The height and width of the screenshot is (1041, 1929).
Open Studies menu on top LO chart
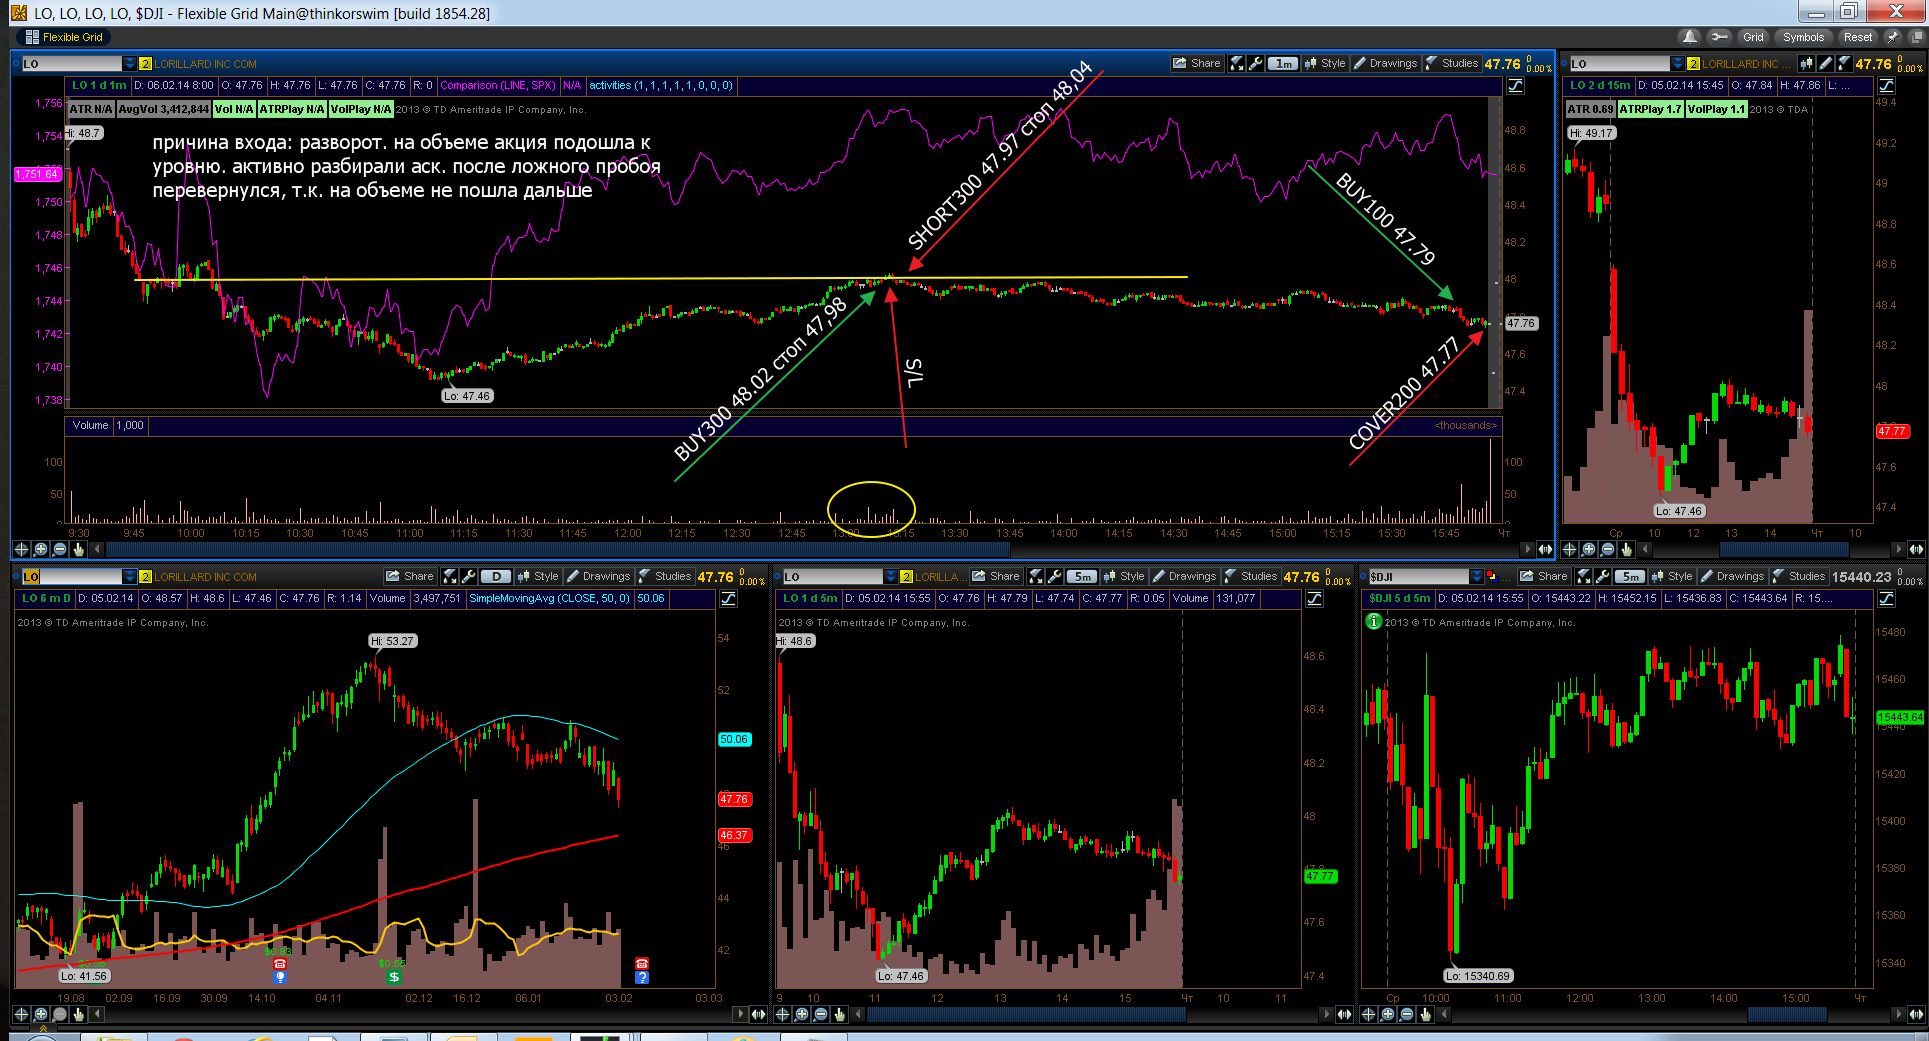point(1452,63)
